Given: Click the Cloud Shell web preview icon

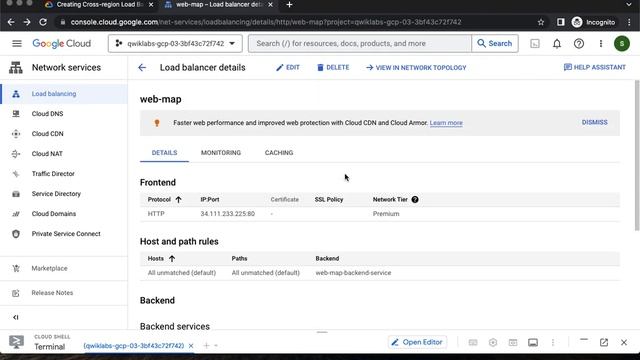Looking at the screenshot, I should pyautogui.click(x=513, y=342).
